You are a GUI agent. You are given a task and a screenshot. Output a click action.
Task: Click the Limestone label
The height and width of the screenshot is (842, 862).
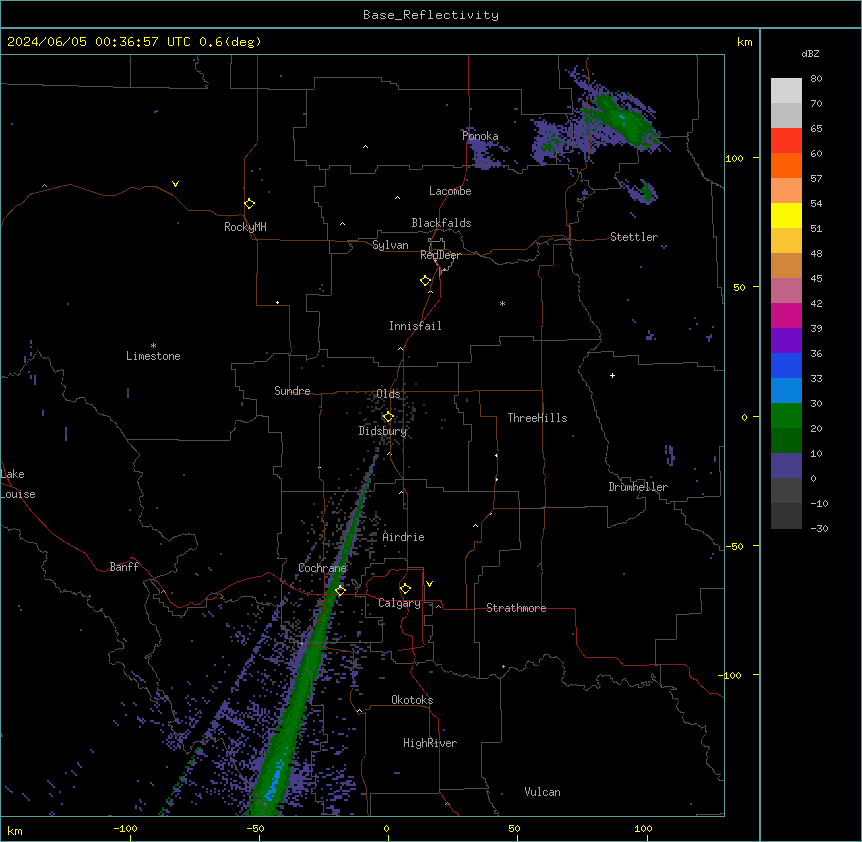pos(153,356)
